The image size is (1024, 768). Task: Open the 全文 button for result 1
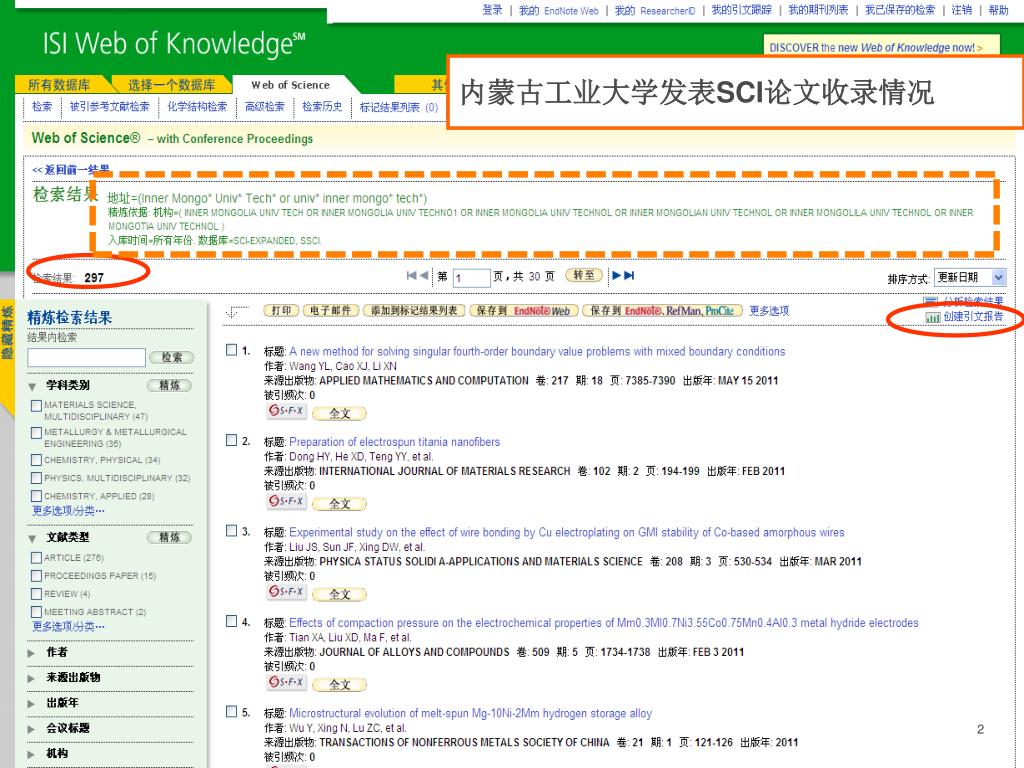[340, 413]
